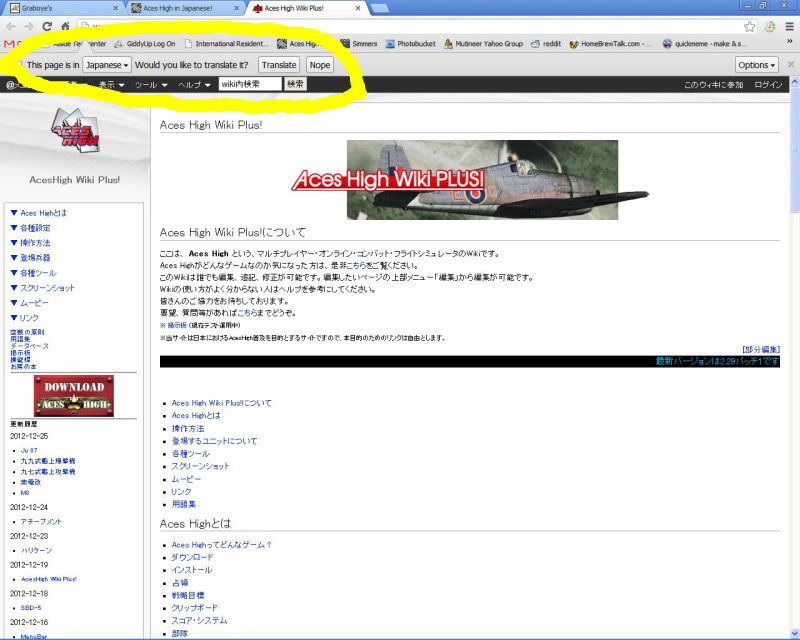
Task: Open the Simmers bookmark
Action: [x=359, y=44]
